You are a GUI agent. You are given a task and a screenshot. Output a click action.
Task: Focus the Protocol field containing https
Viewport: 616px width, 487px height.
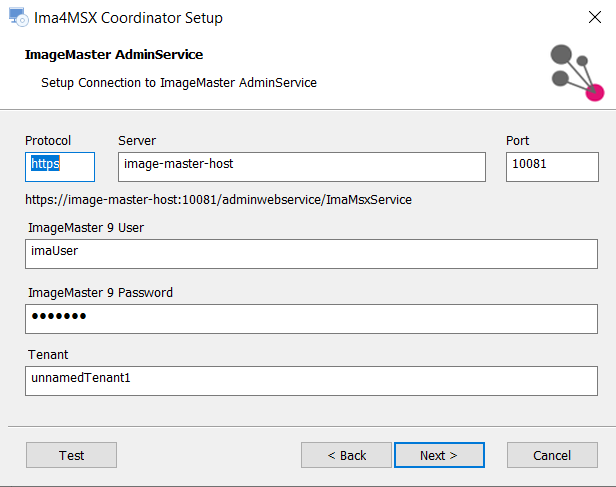[x=60, y=167]
